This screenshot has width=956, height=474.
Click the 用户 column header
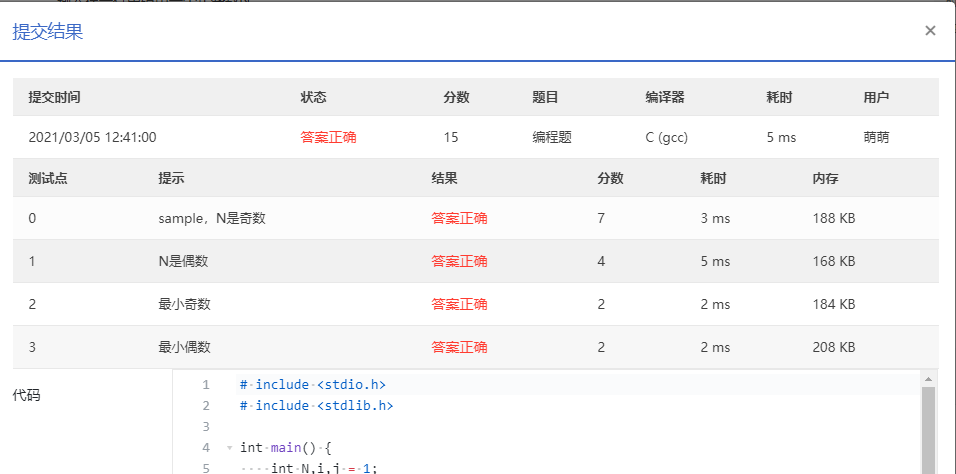876,97
